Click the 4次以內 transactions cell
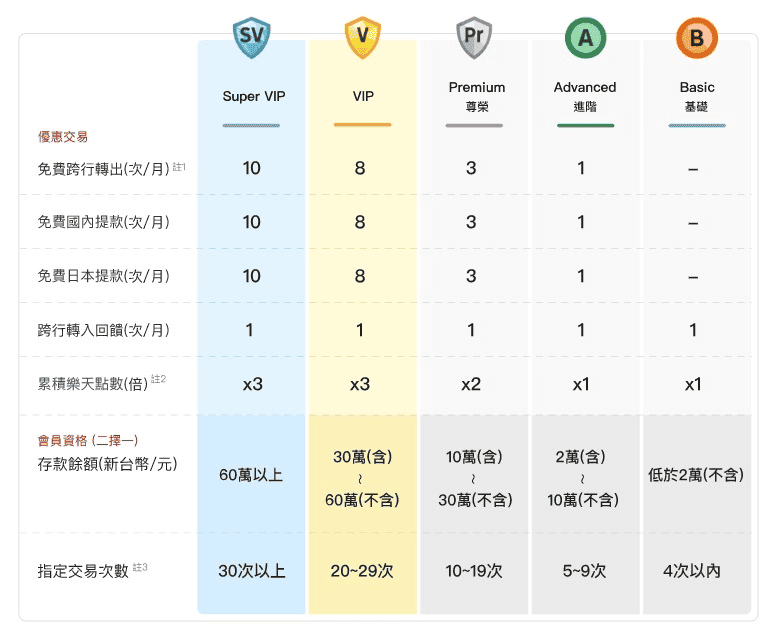771x632 pixels. (x=692, y=571)
